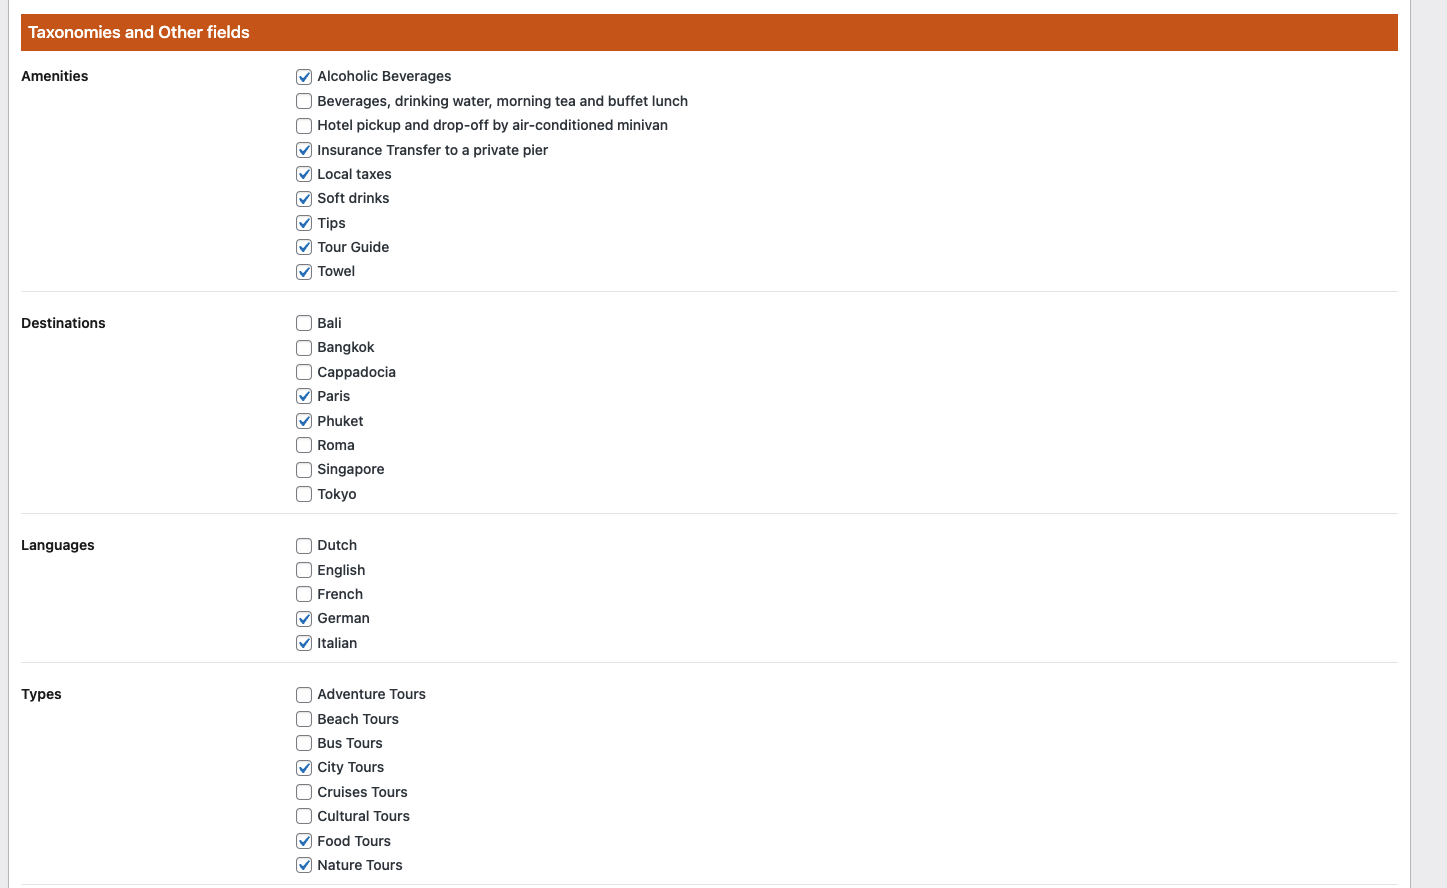This screenshot has height=888, width=1447.
Task: Uncheck the Phuket destination
Action: pos(304,421)
